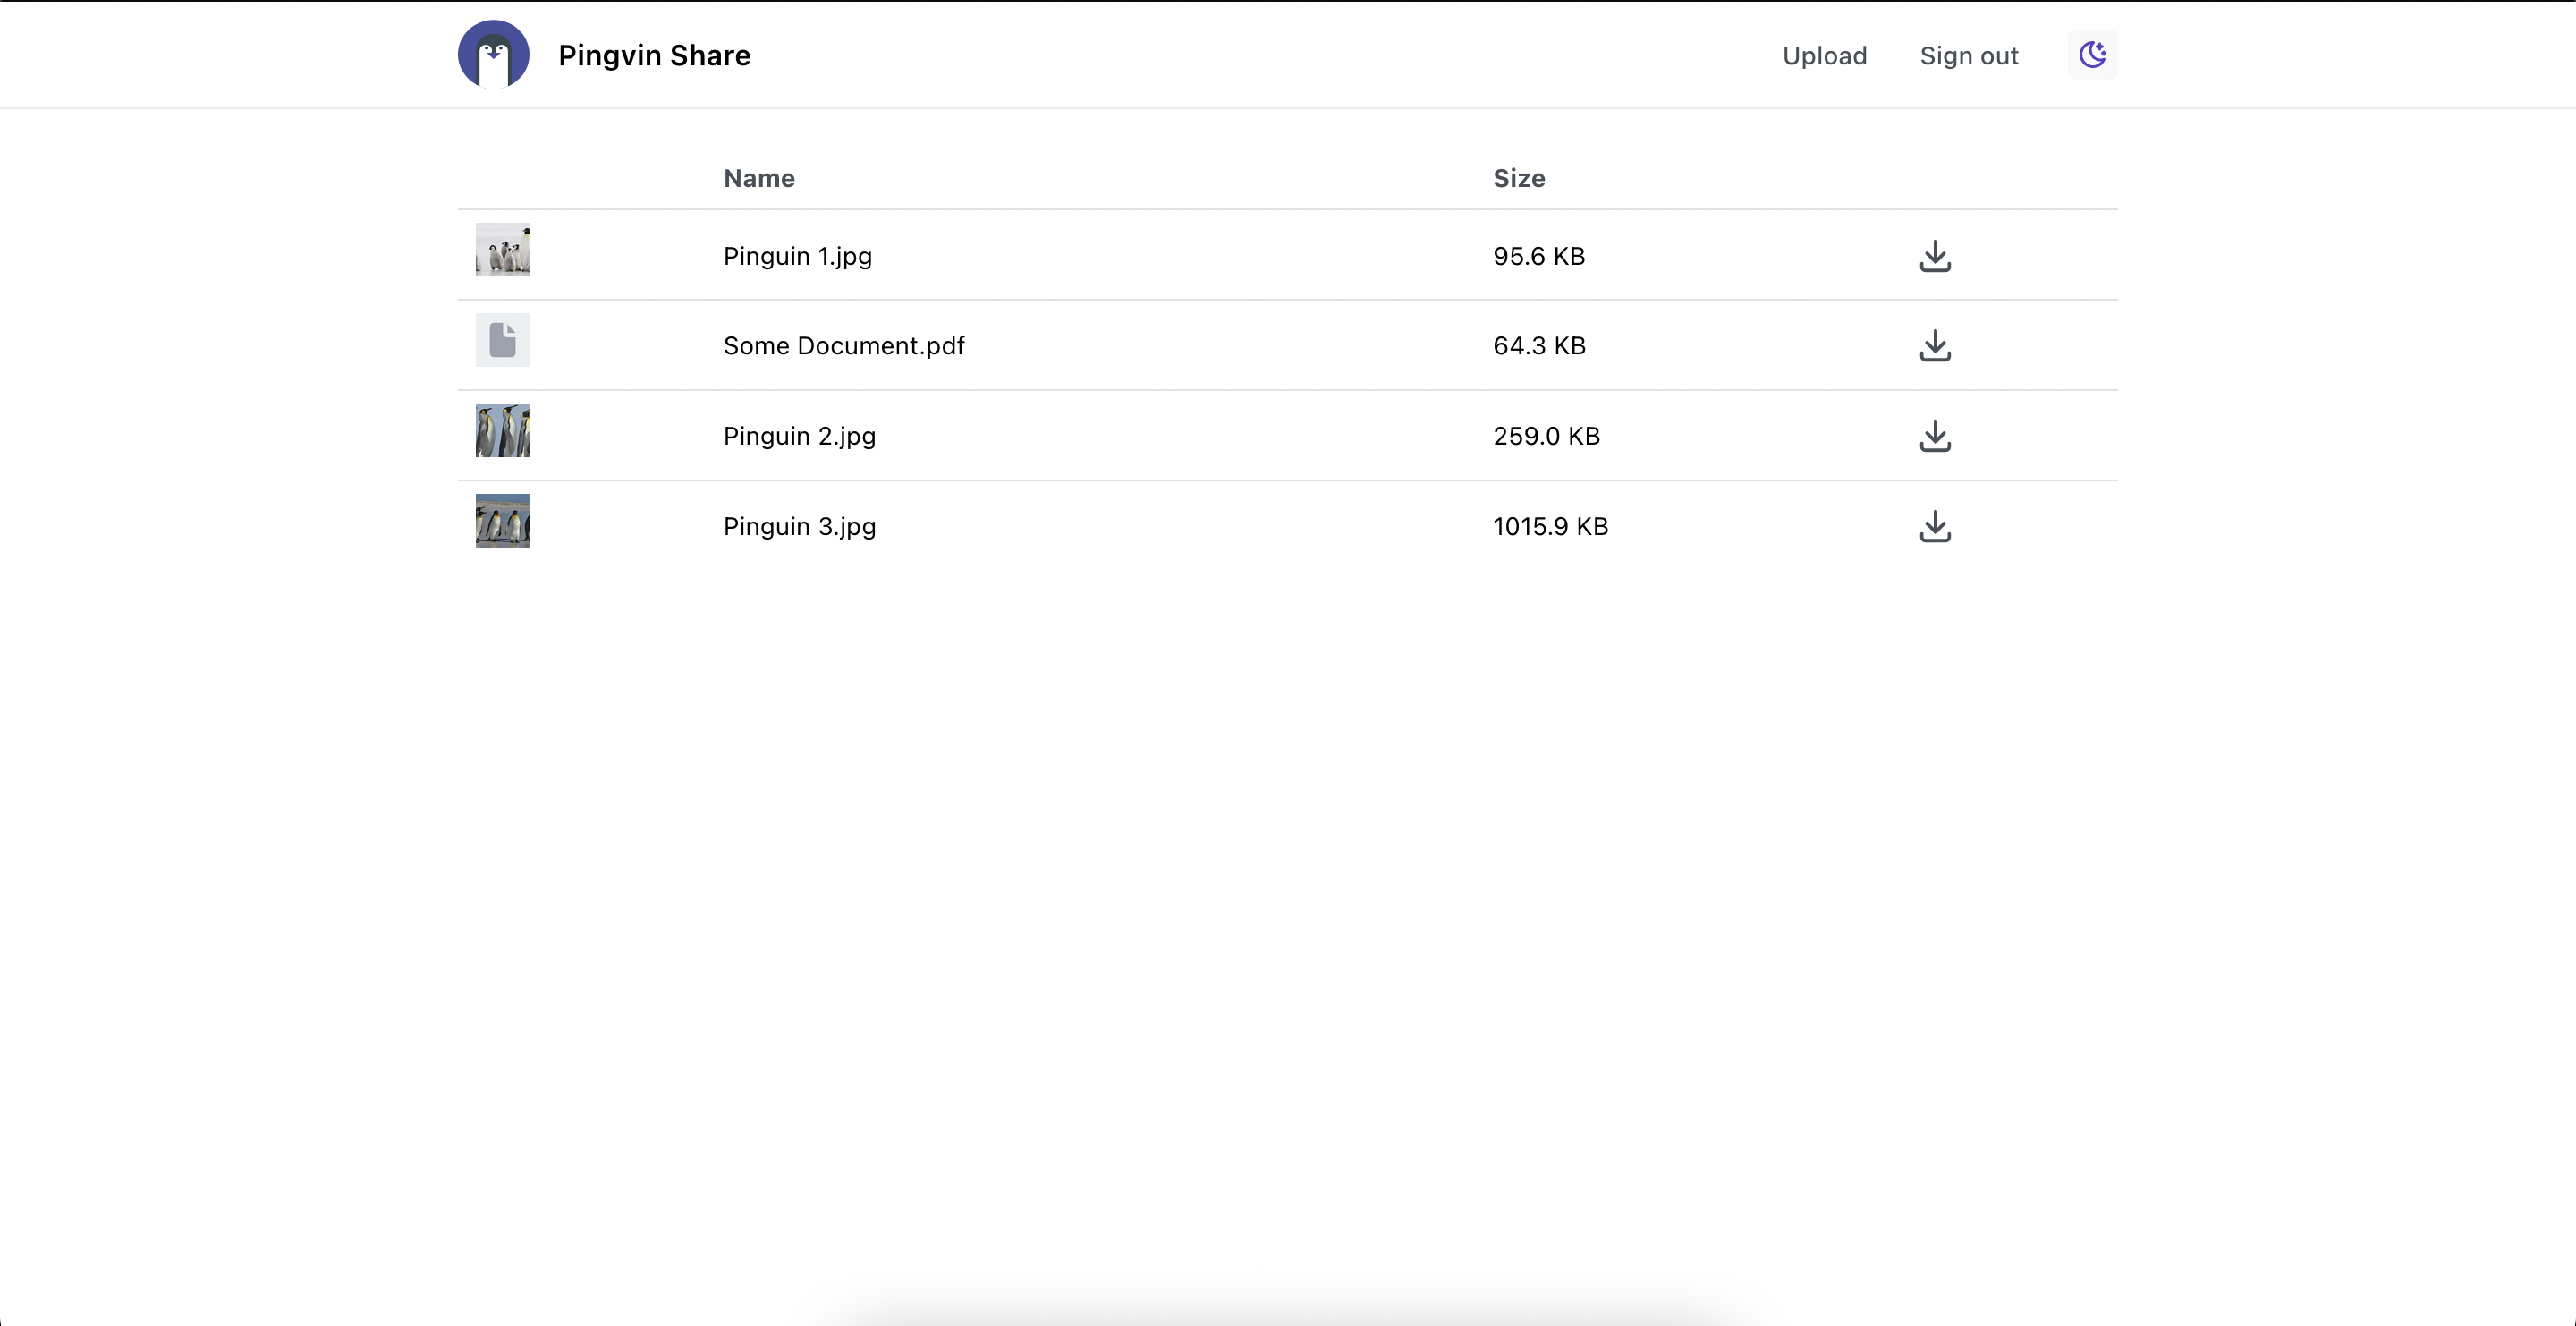Select the Some Document.pdf file name
This screenshot has height=1326, width=2576.
click(x=843, y=346)
